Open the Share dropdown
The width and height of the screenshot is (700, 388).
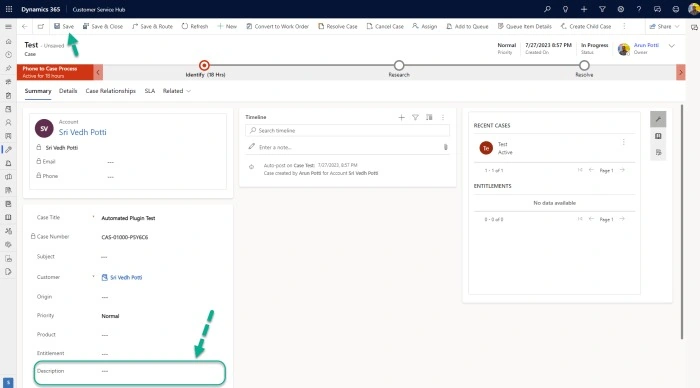click(x=664, y=26)
